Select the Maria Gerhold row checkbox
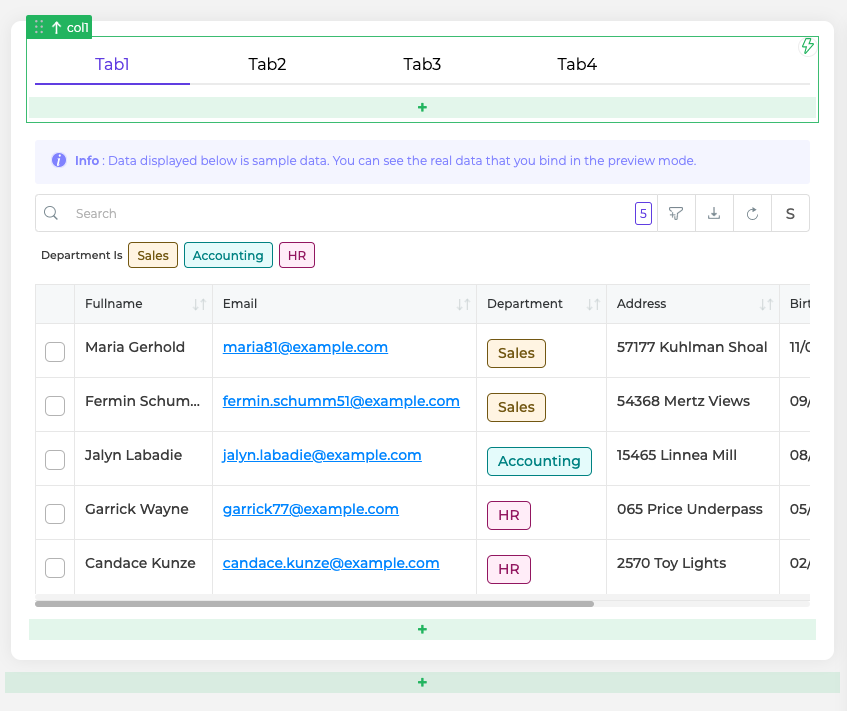Viewport: 847px width, 711px height. (x=55, y=351)
